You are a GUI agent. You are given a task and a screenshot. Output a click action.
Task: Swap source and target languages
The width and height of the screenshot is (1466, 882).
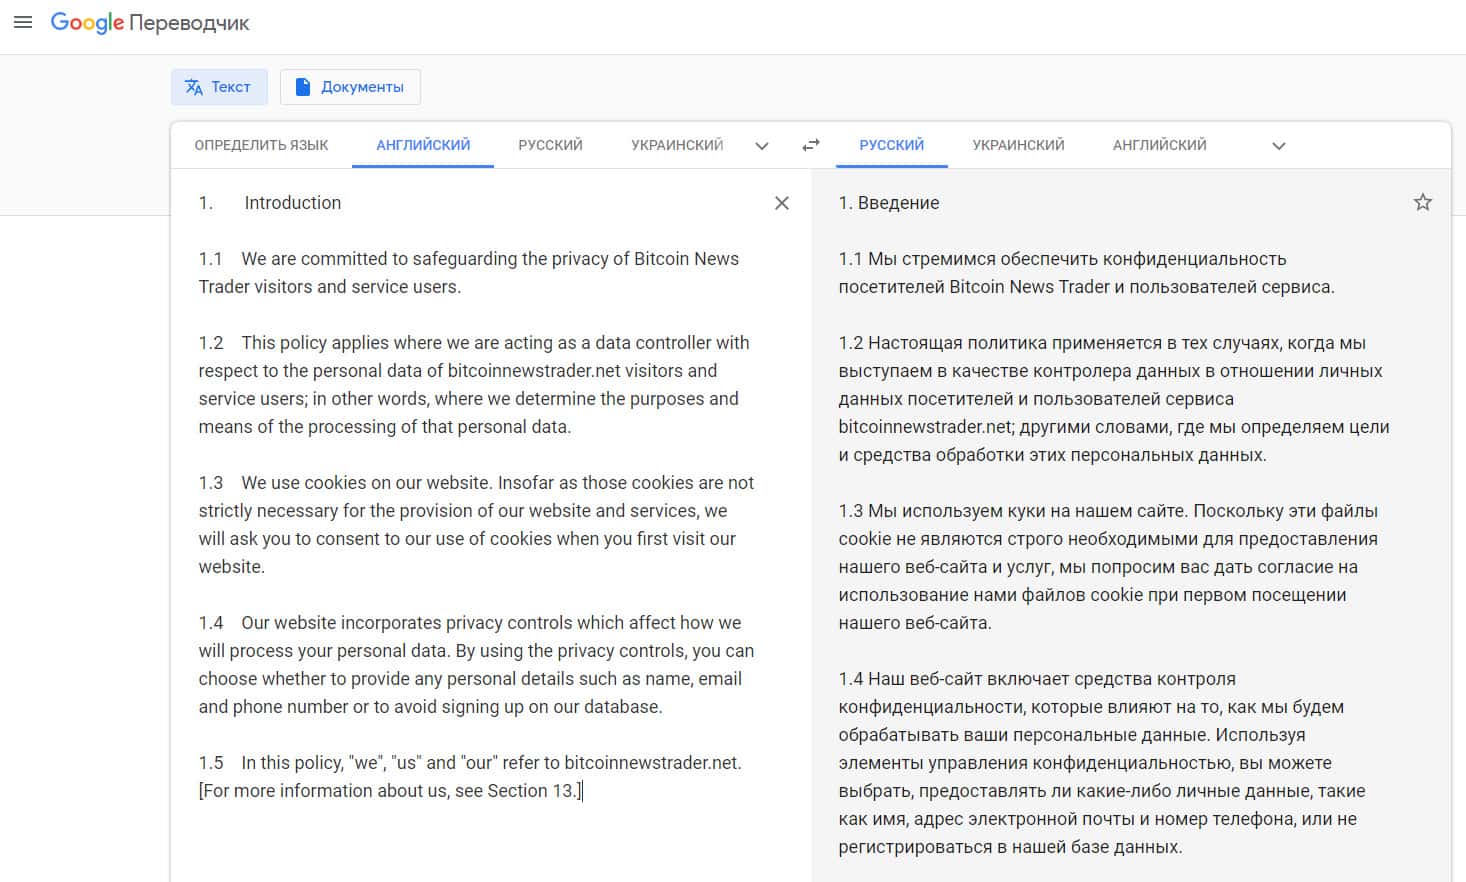point(811,145)
